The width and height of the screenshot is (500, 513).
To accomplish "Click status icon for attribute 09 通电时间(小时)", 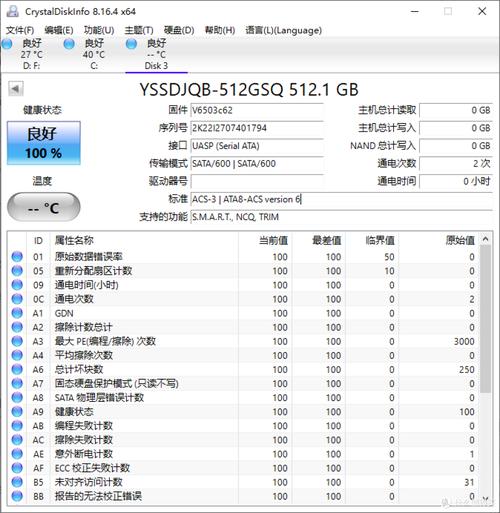I will pos(17,285).
